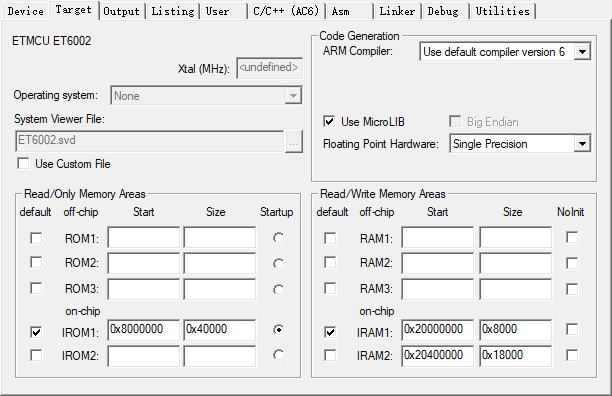Click the ROM1 Size field

coord(220,237)
